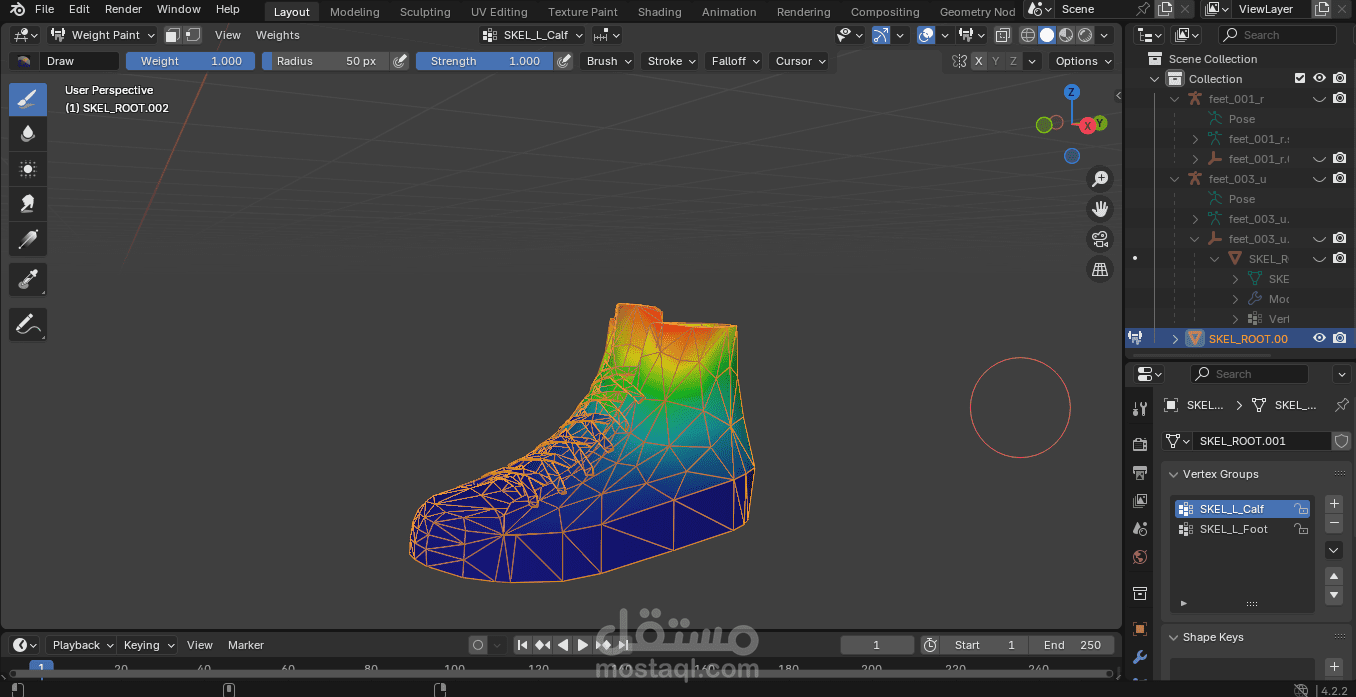Add a new vertex group with plus button
This screenshot has width=1356, height=697.
click(x=1333, y=503)
